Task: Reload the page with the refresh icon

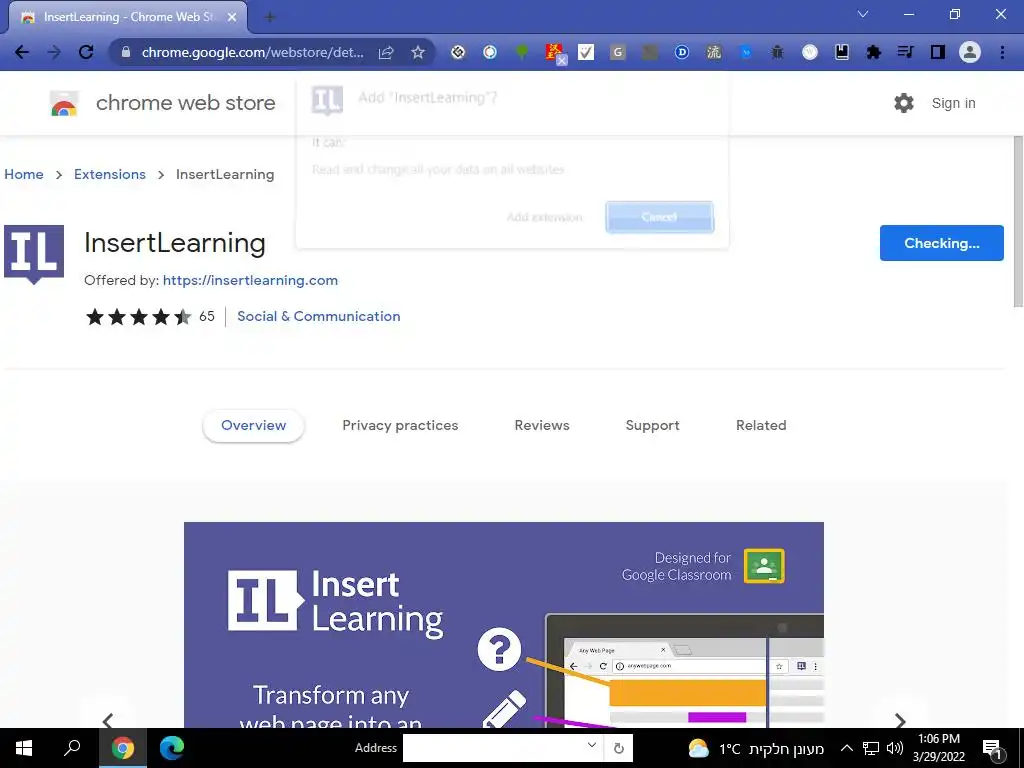Action: [86, 52]
